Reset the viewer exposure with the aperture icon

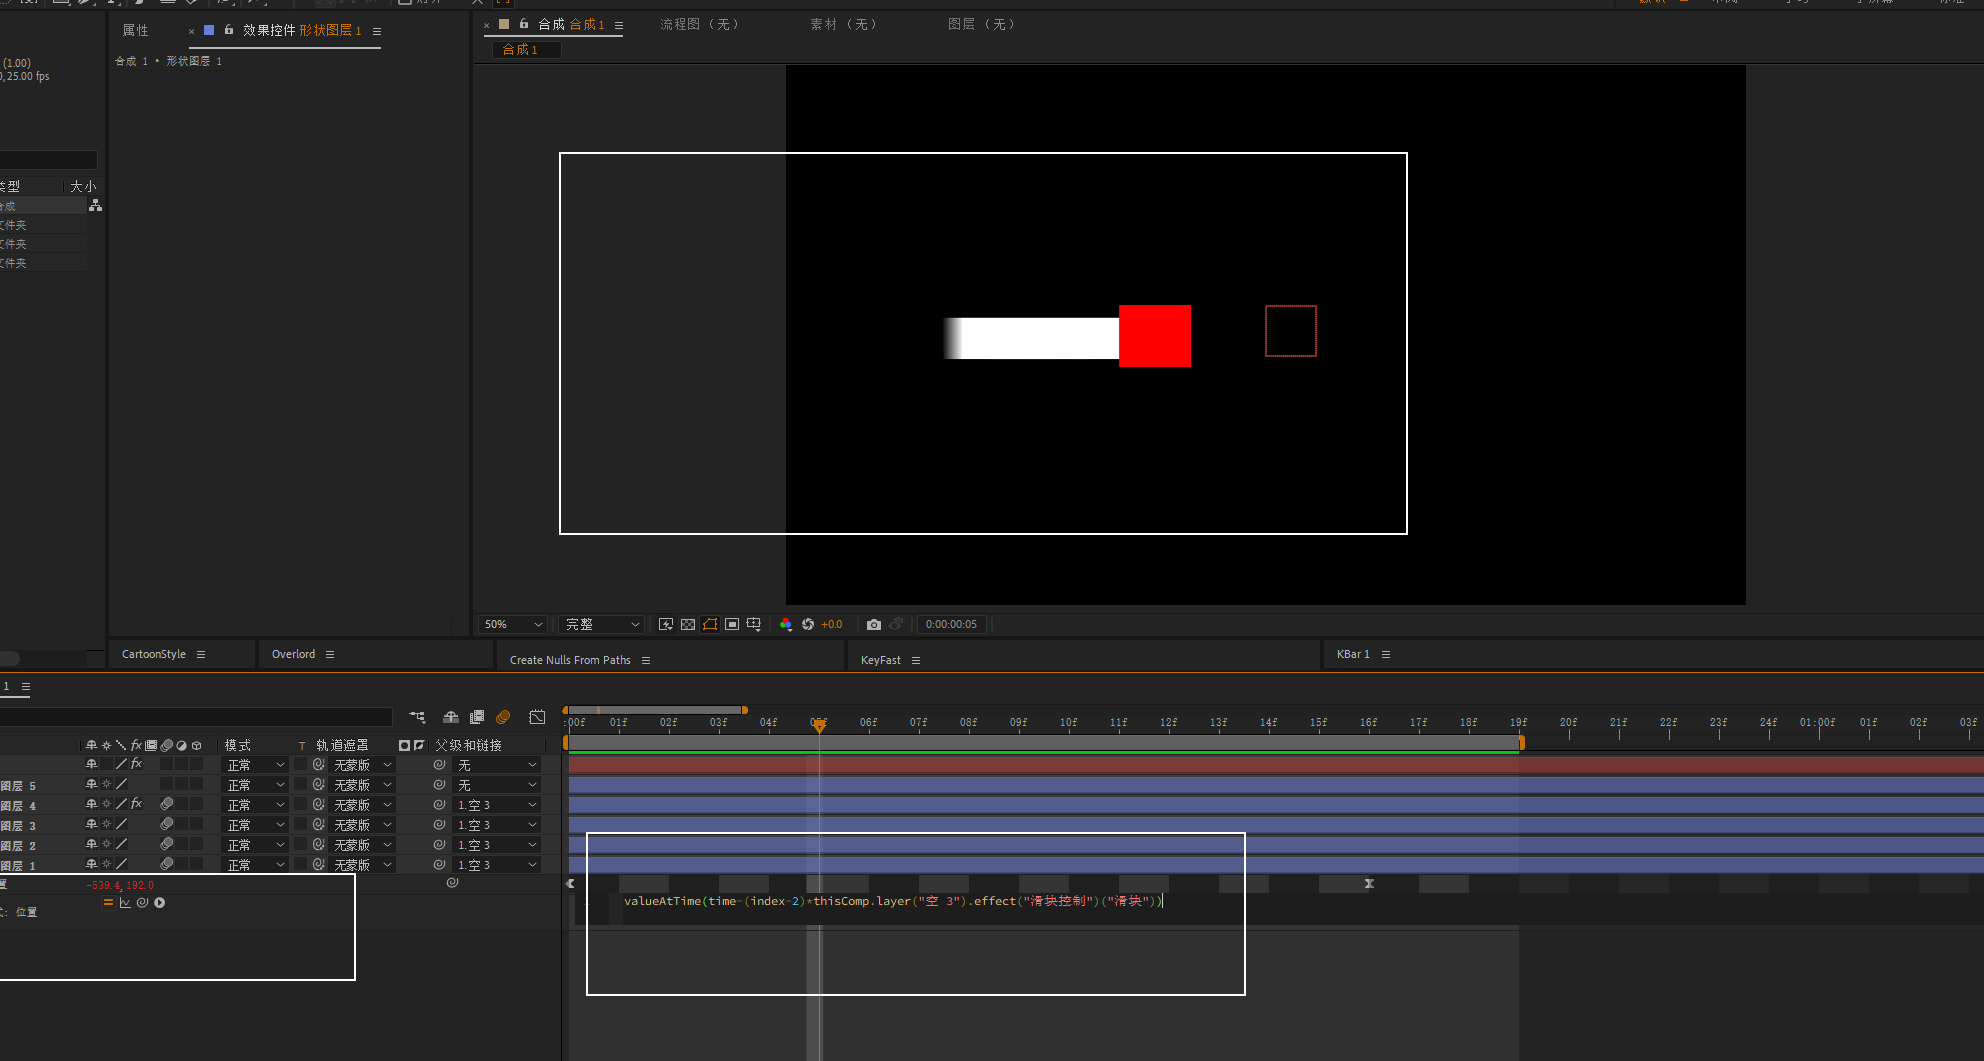point(808,624)
